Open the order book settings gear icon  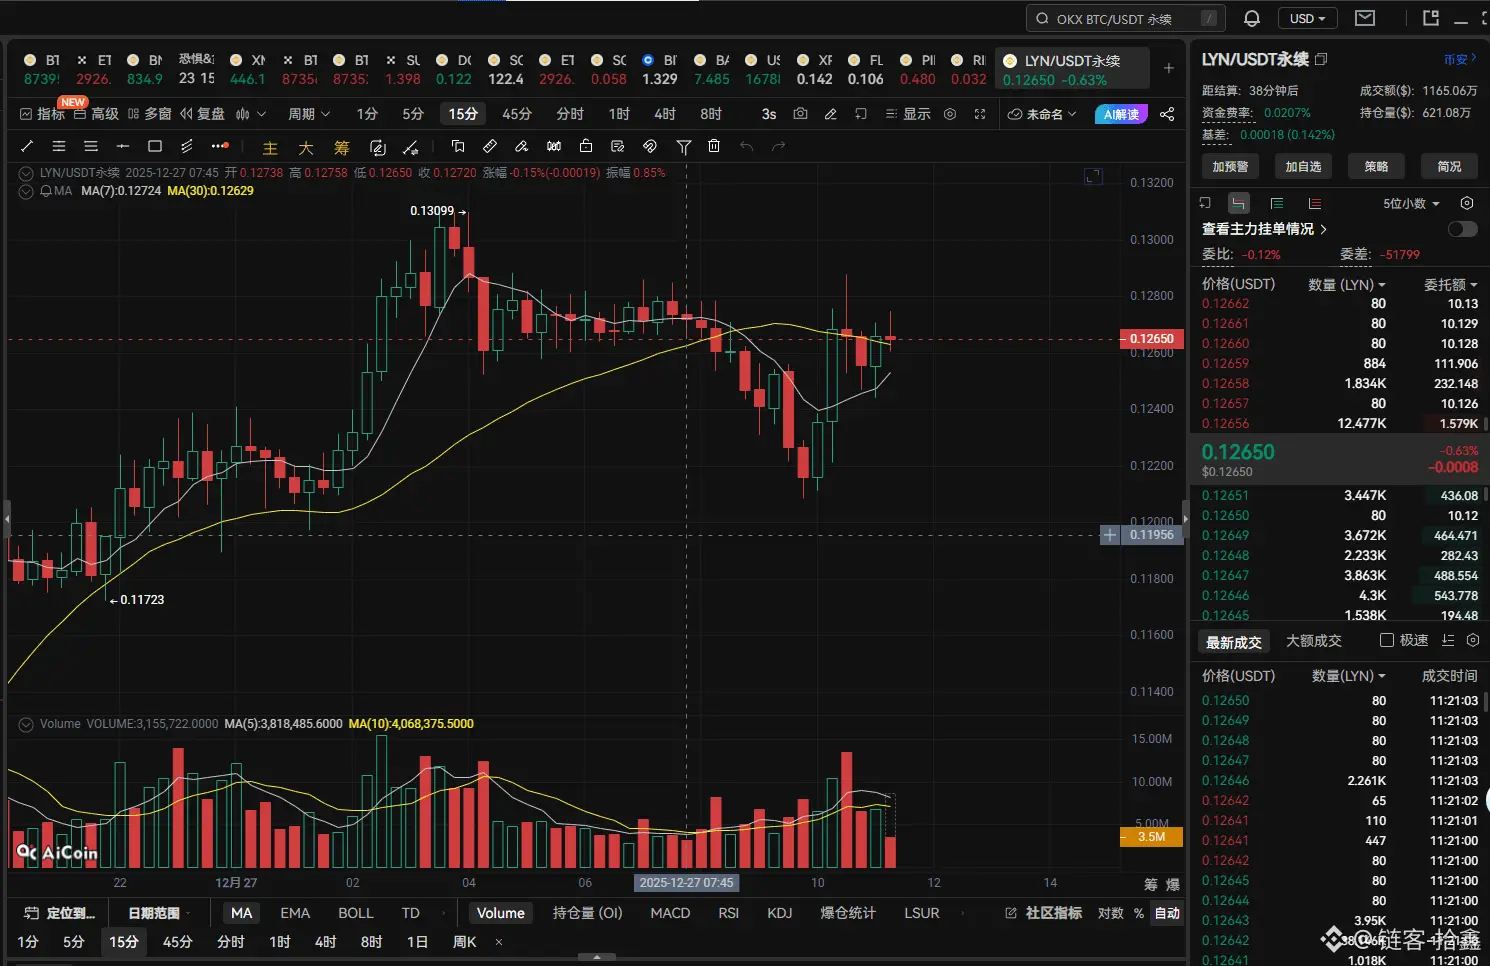tap(1467, 203)
